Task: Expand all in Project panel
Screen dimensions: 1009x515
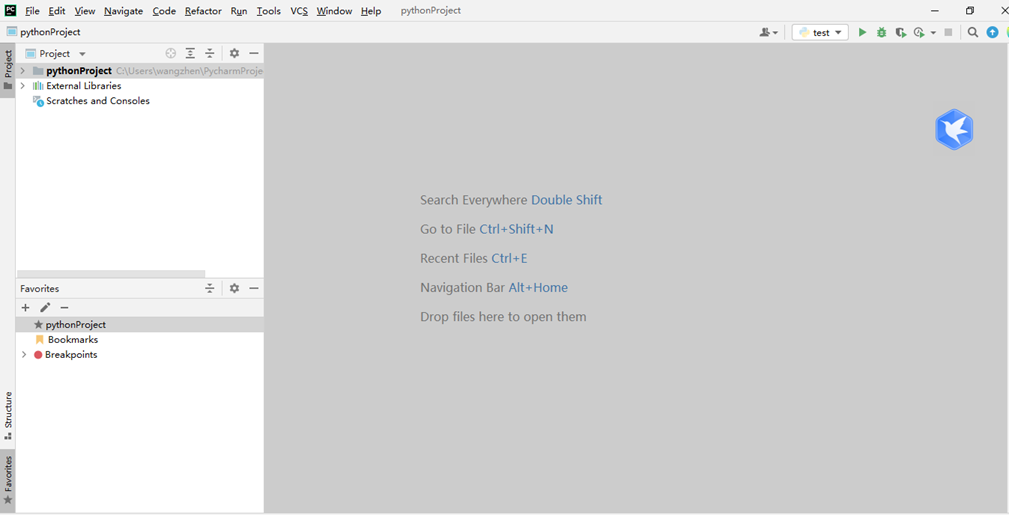Action: click(x=190, y=53)
